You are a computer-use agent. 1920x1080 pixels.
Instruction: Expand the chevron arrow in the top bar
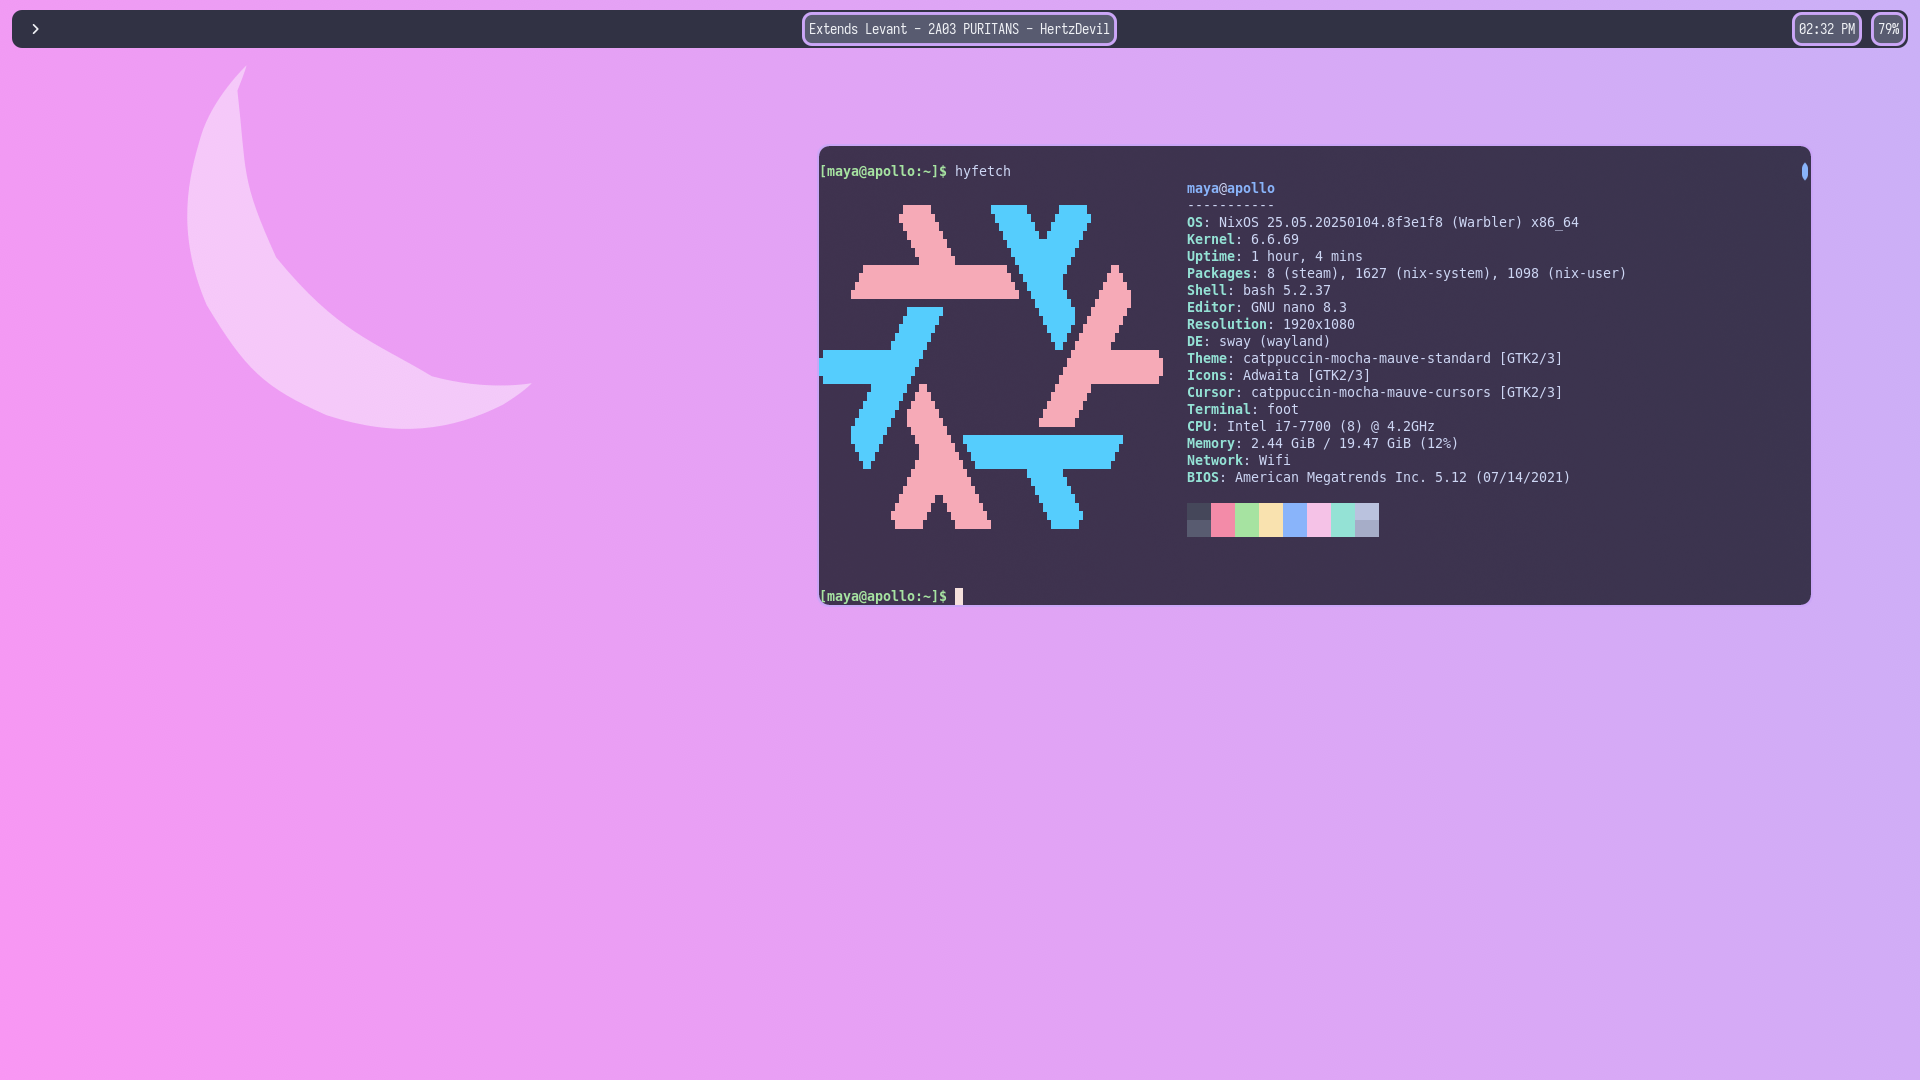pyautogui.click(x=35, y=29)
